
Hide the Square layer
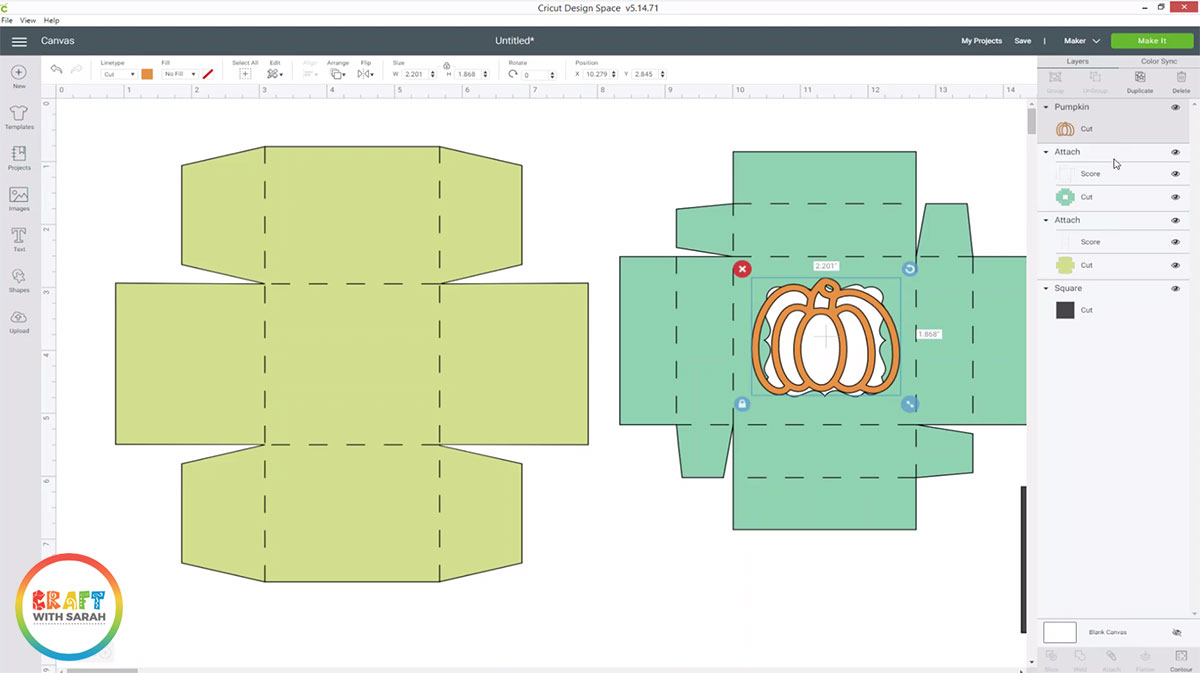click(x=1175, y=289)
